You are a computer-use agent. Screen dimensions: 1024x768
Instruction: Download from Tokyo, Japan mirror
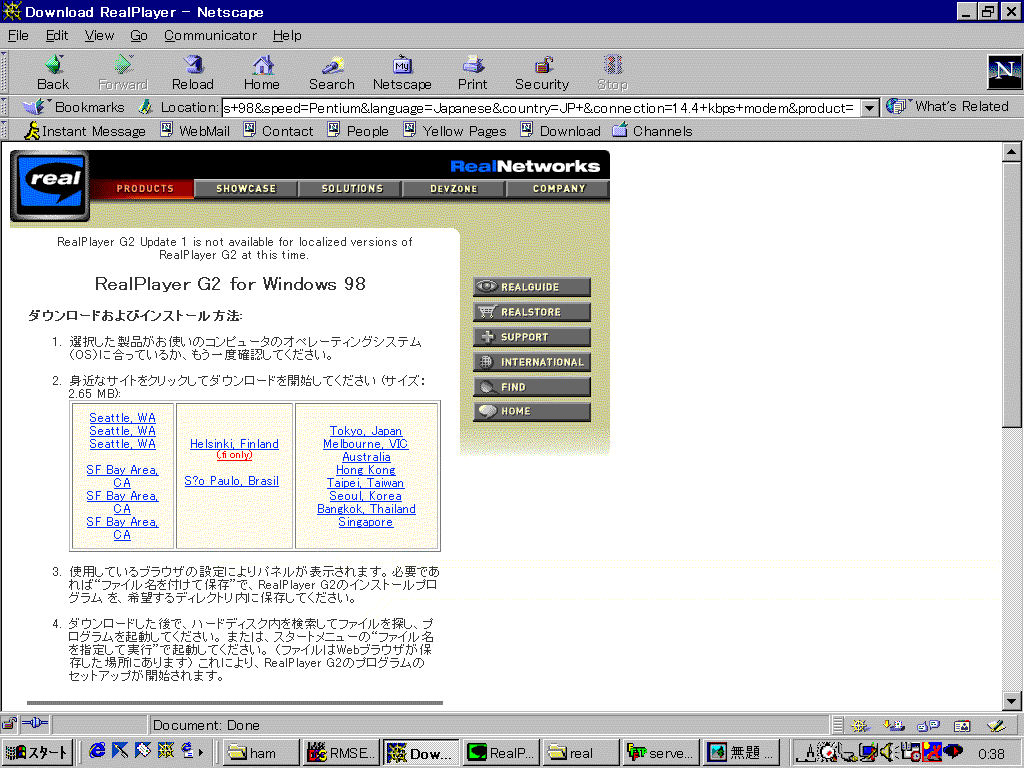coord(366,431)
